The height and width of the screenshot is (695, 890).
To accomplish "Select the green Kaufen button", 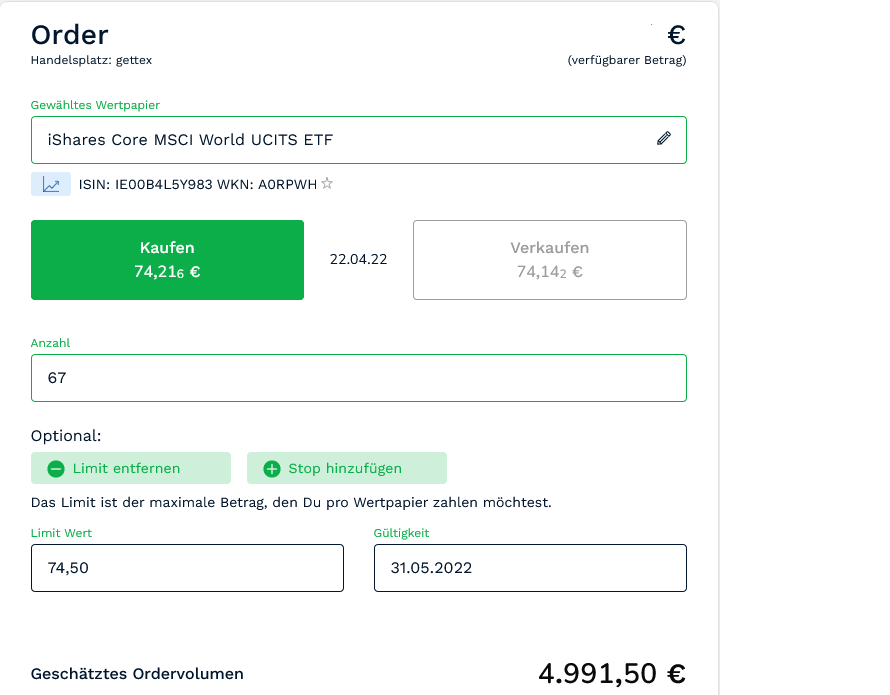I will pyautogui.click(x=167, y=260).
